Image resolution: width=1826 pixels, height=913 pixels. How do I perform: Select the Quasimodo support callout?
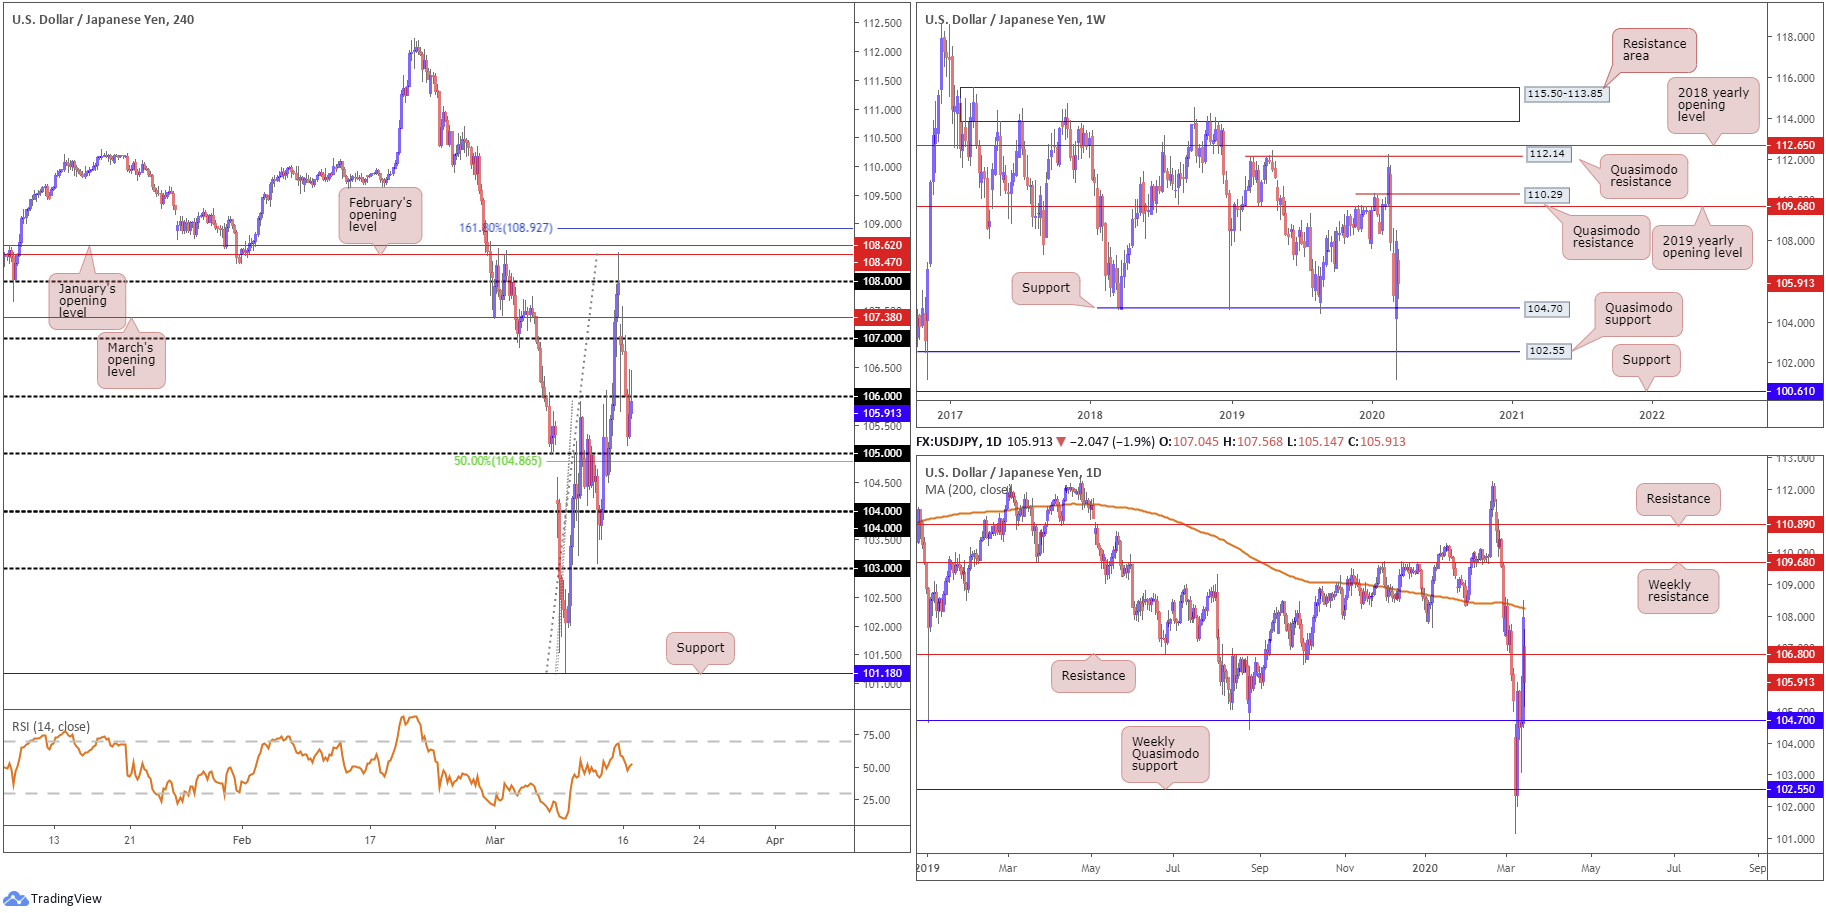pos(1638,314)
